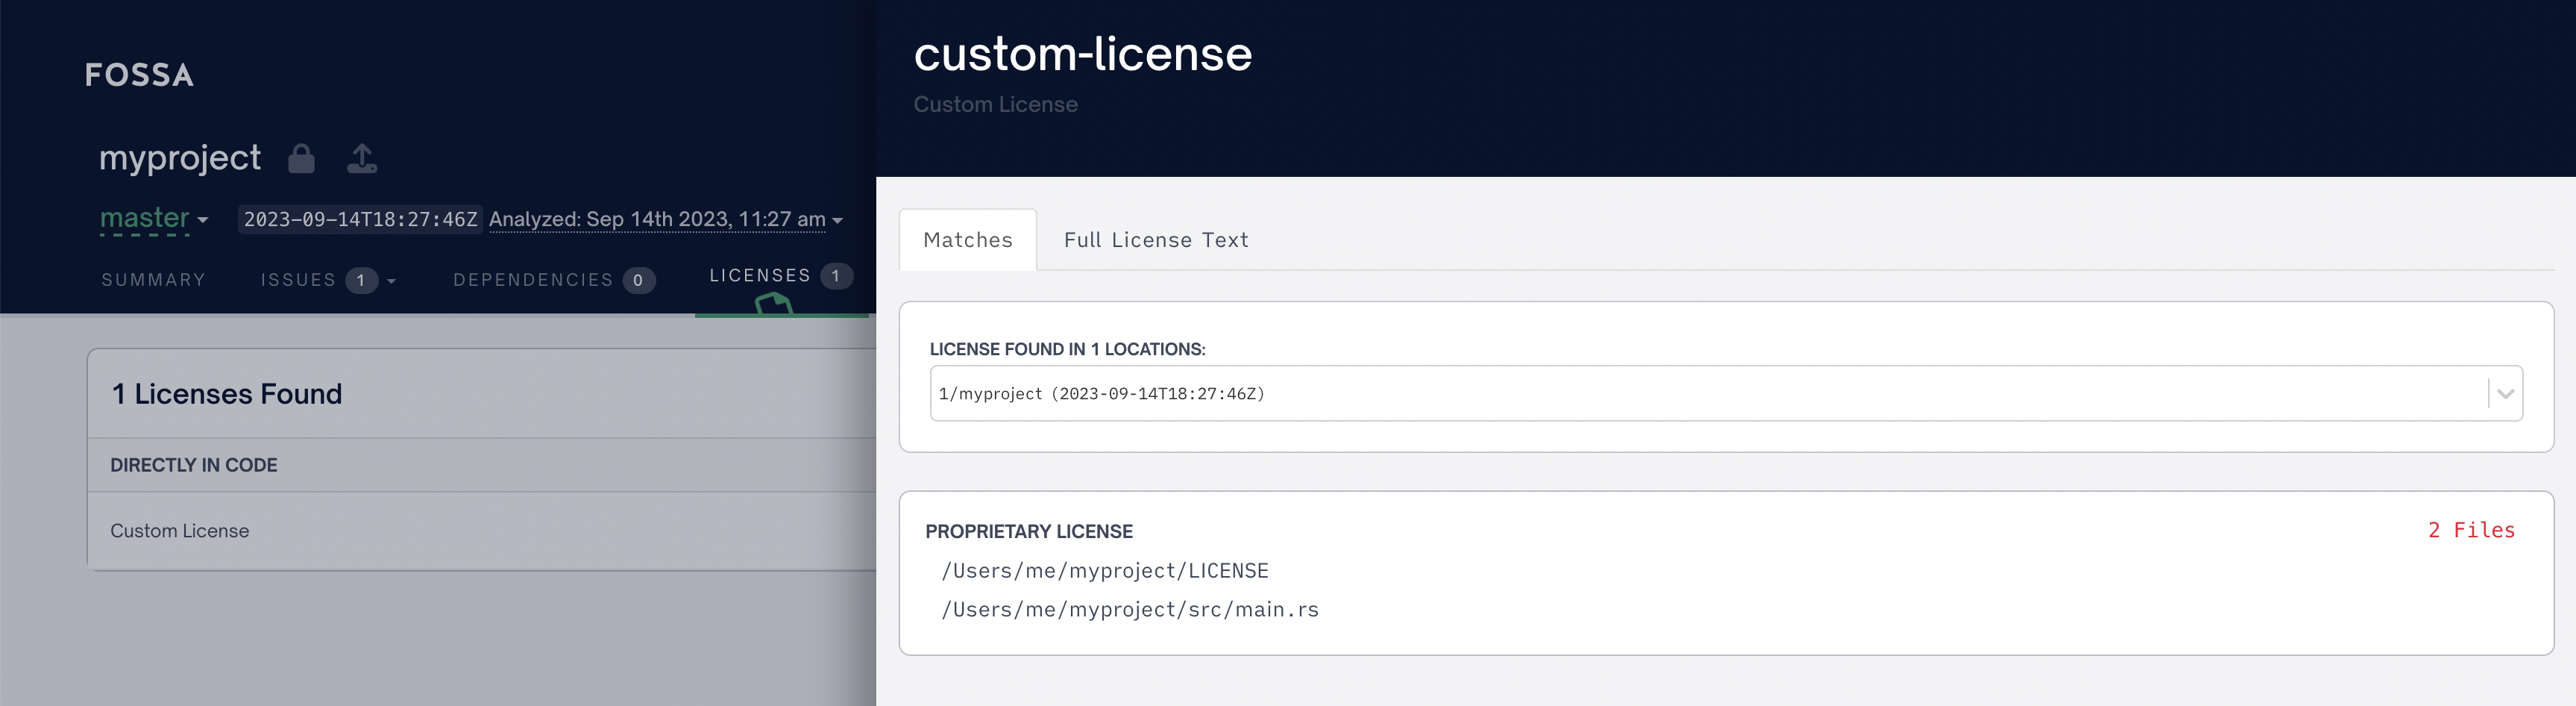Expand the Issues tab dropdown arrow

(391, 281)
